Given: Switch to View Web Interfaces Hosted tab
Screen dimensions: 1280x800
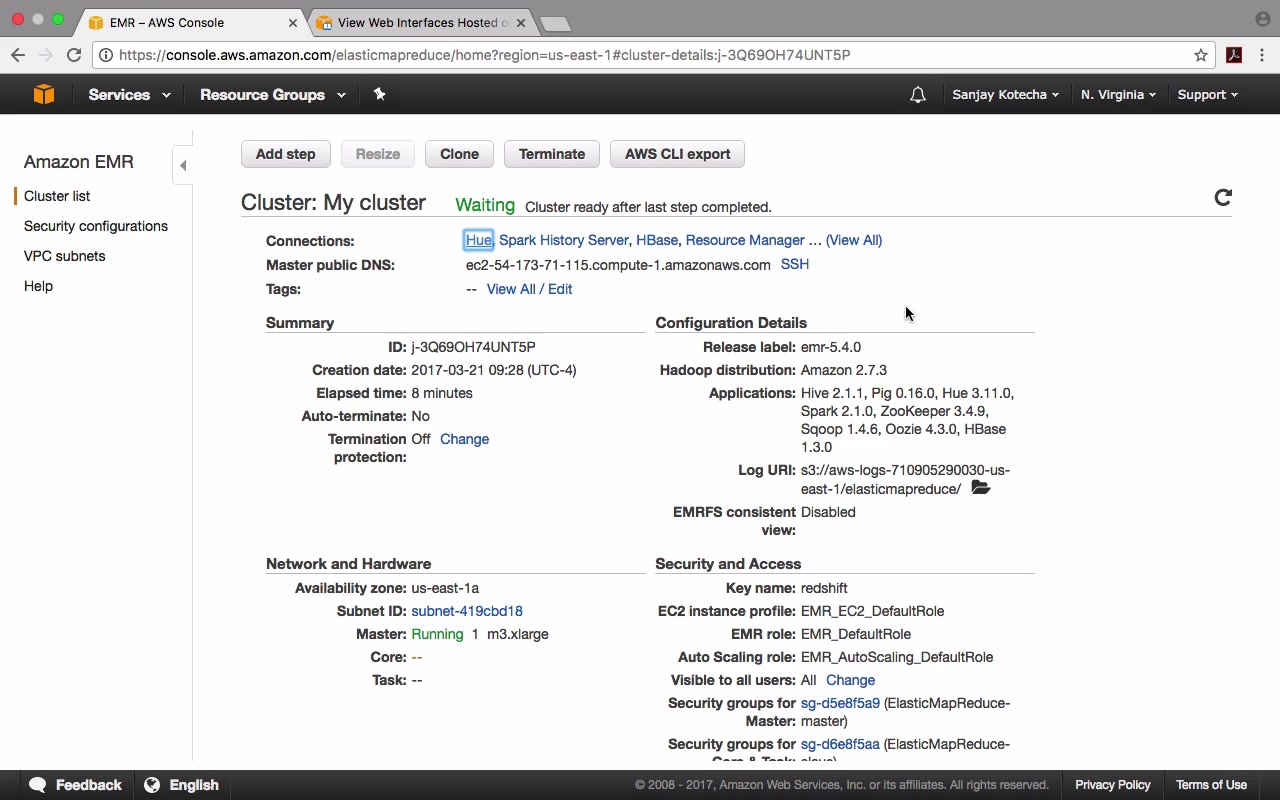Looking at the screenshot, I should click(x=422, y=22).
